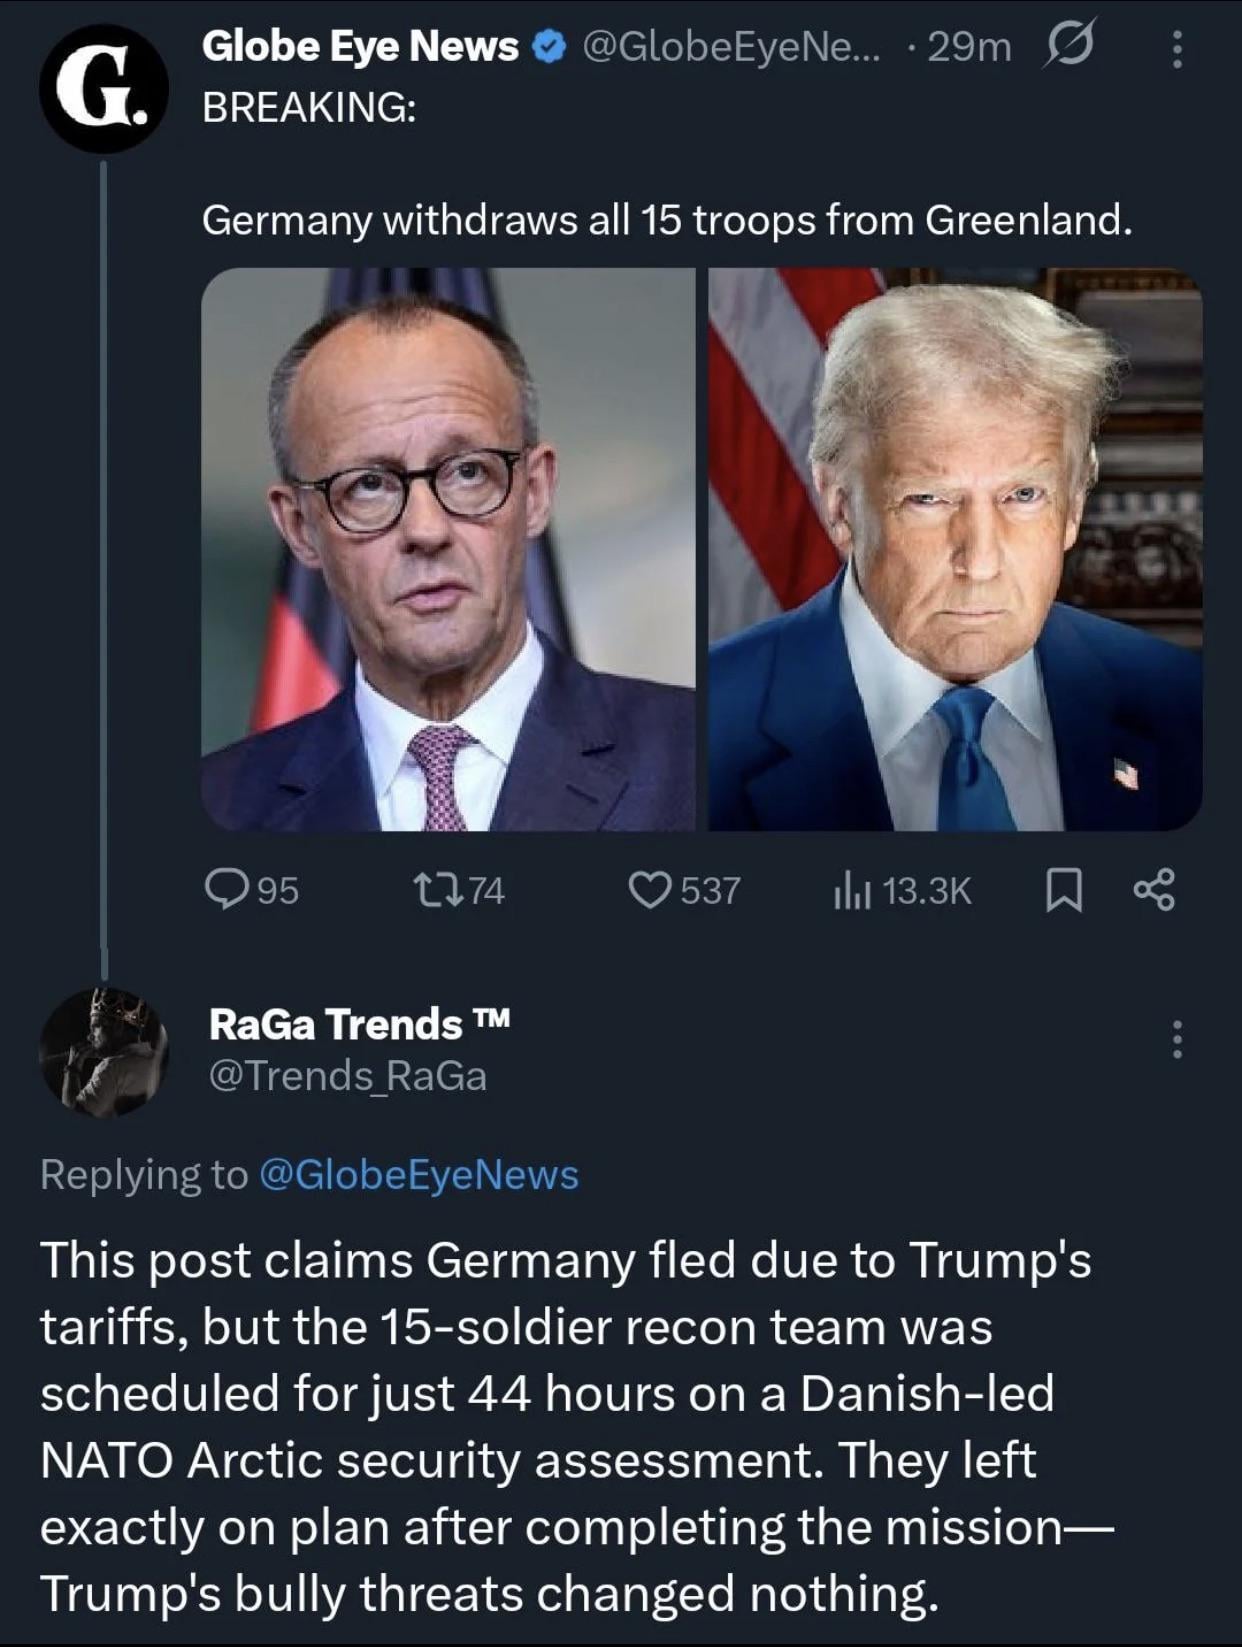
Task: Repost the Globe Eye News tweet
Action: tap(458, 889)
